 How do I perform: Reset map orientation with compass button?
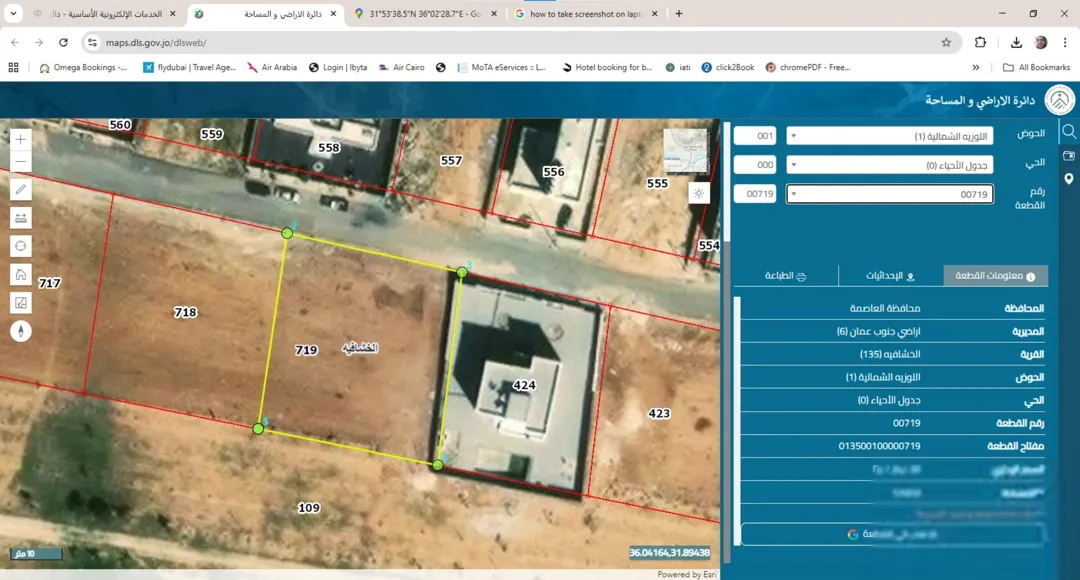[21, 331]
